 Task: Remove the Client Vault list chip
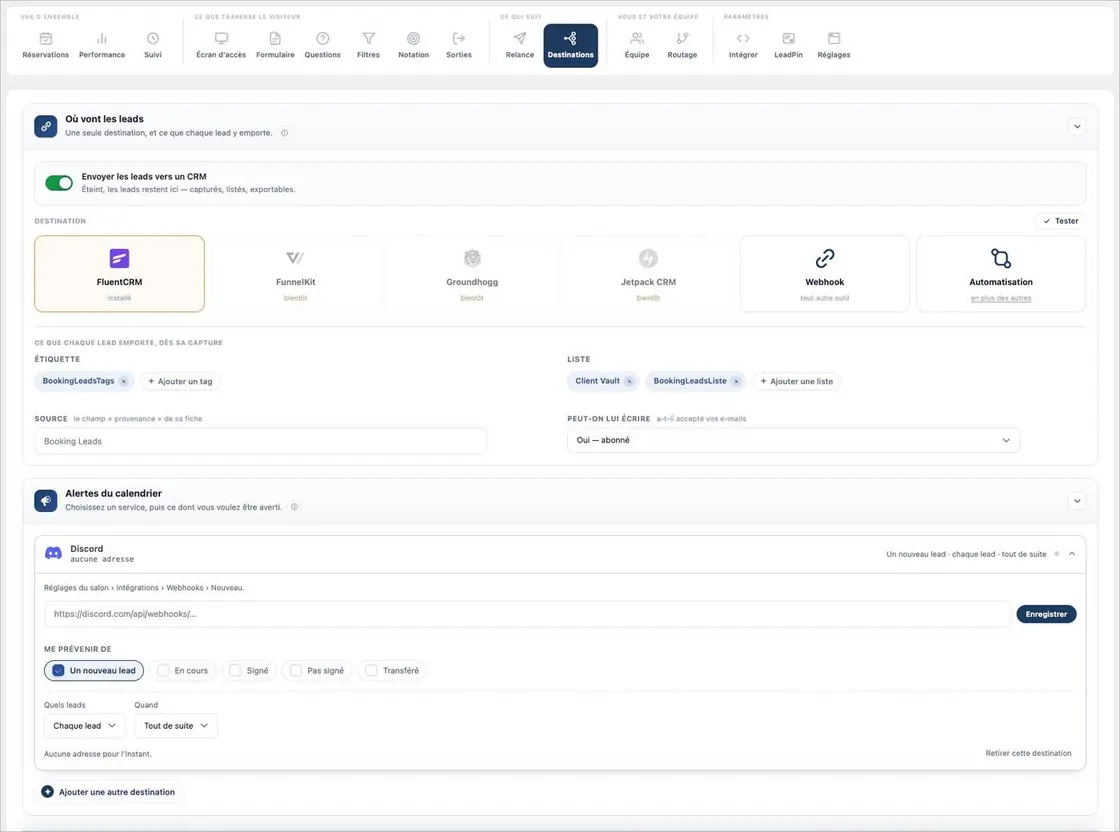point(629,381)
